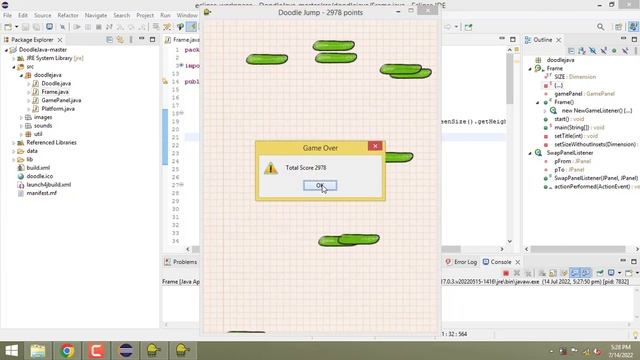Select Platform.java in Package Explorer

[58, 109]
